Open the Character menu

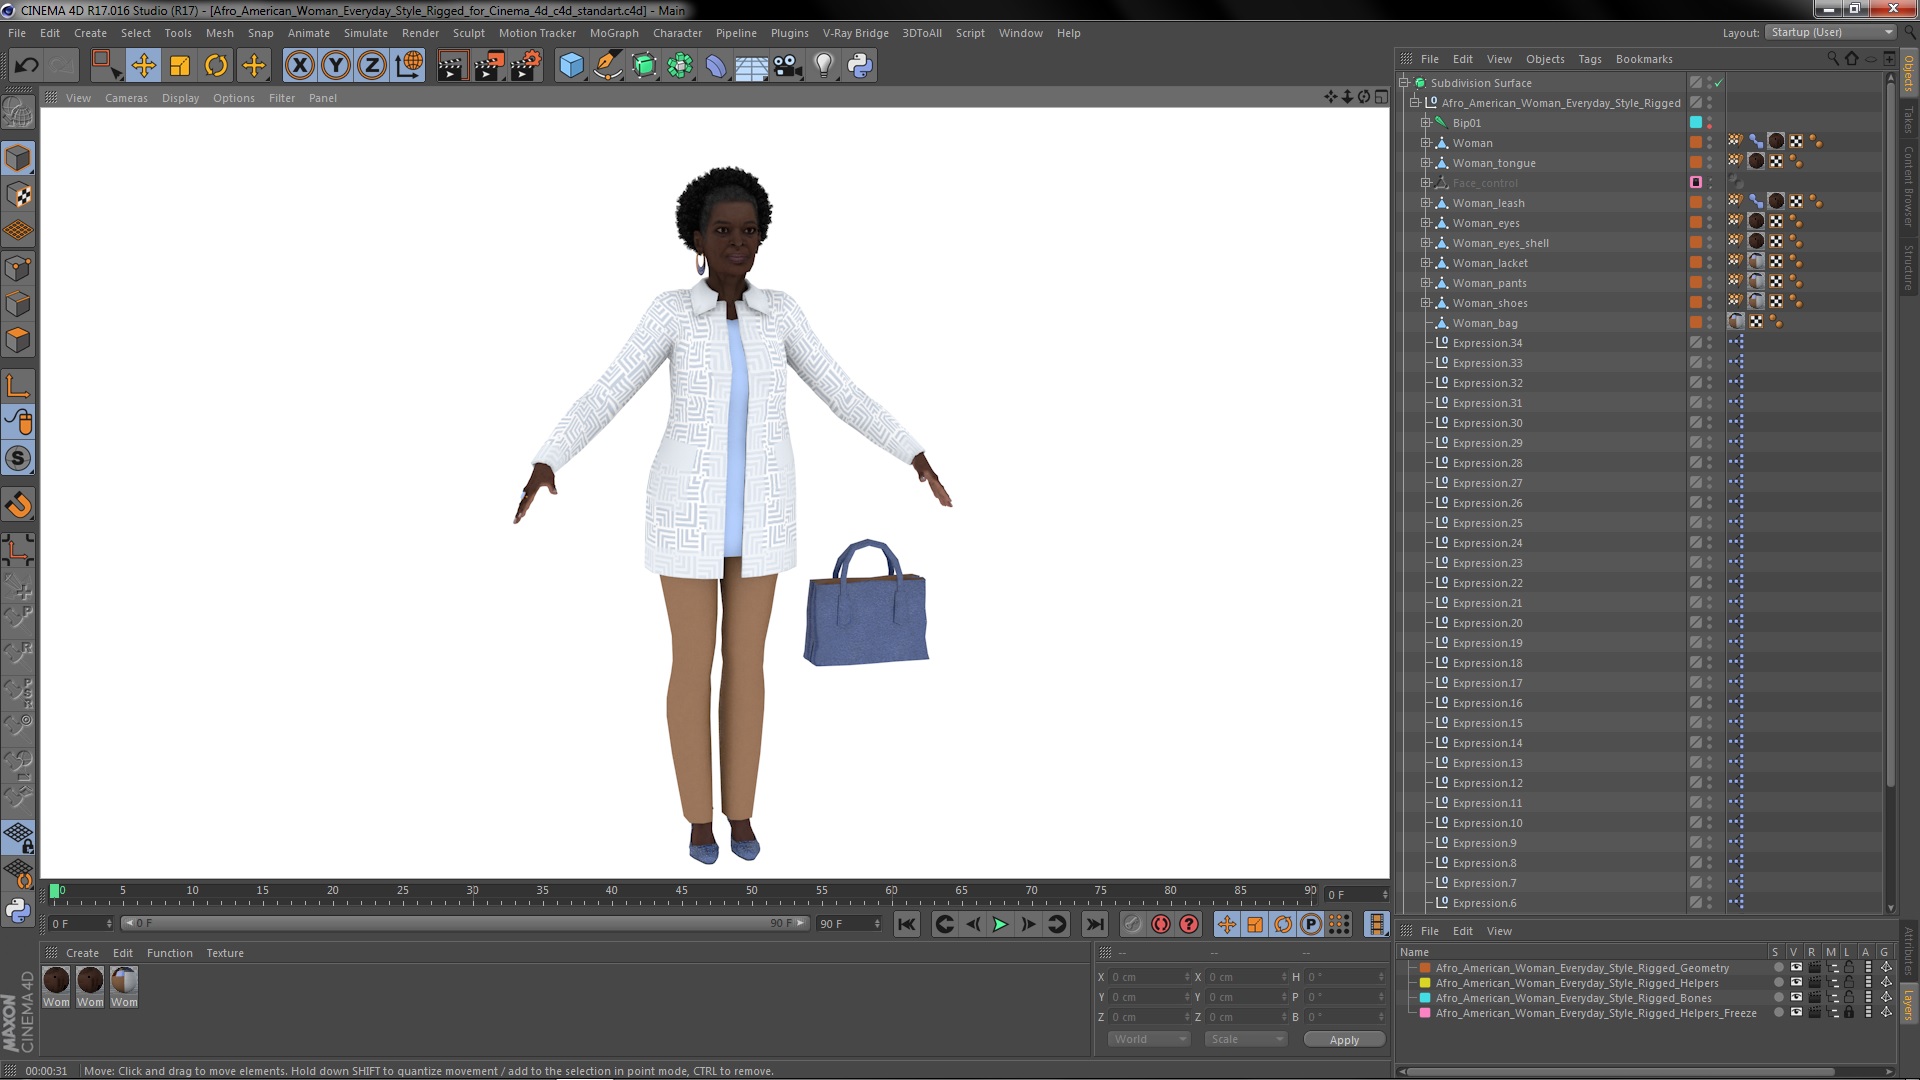point(677,33)
